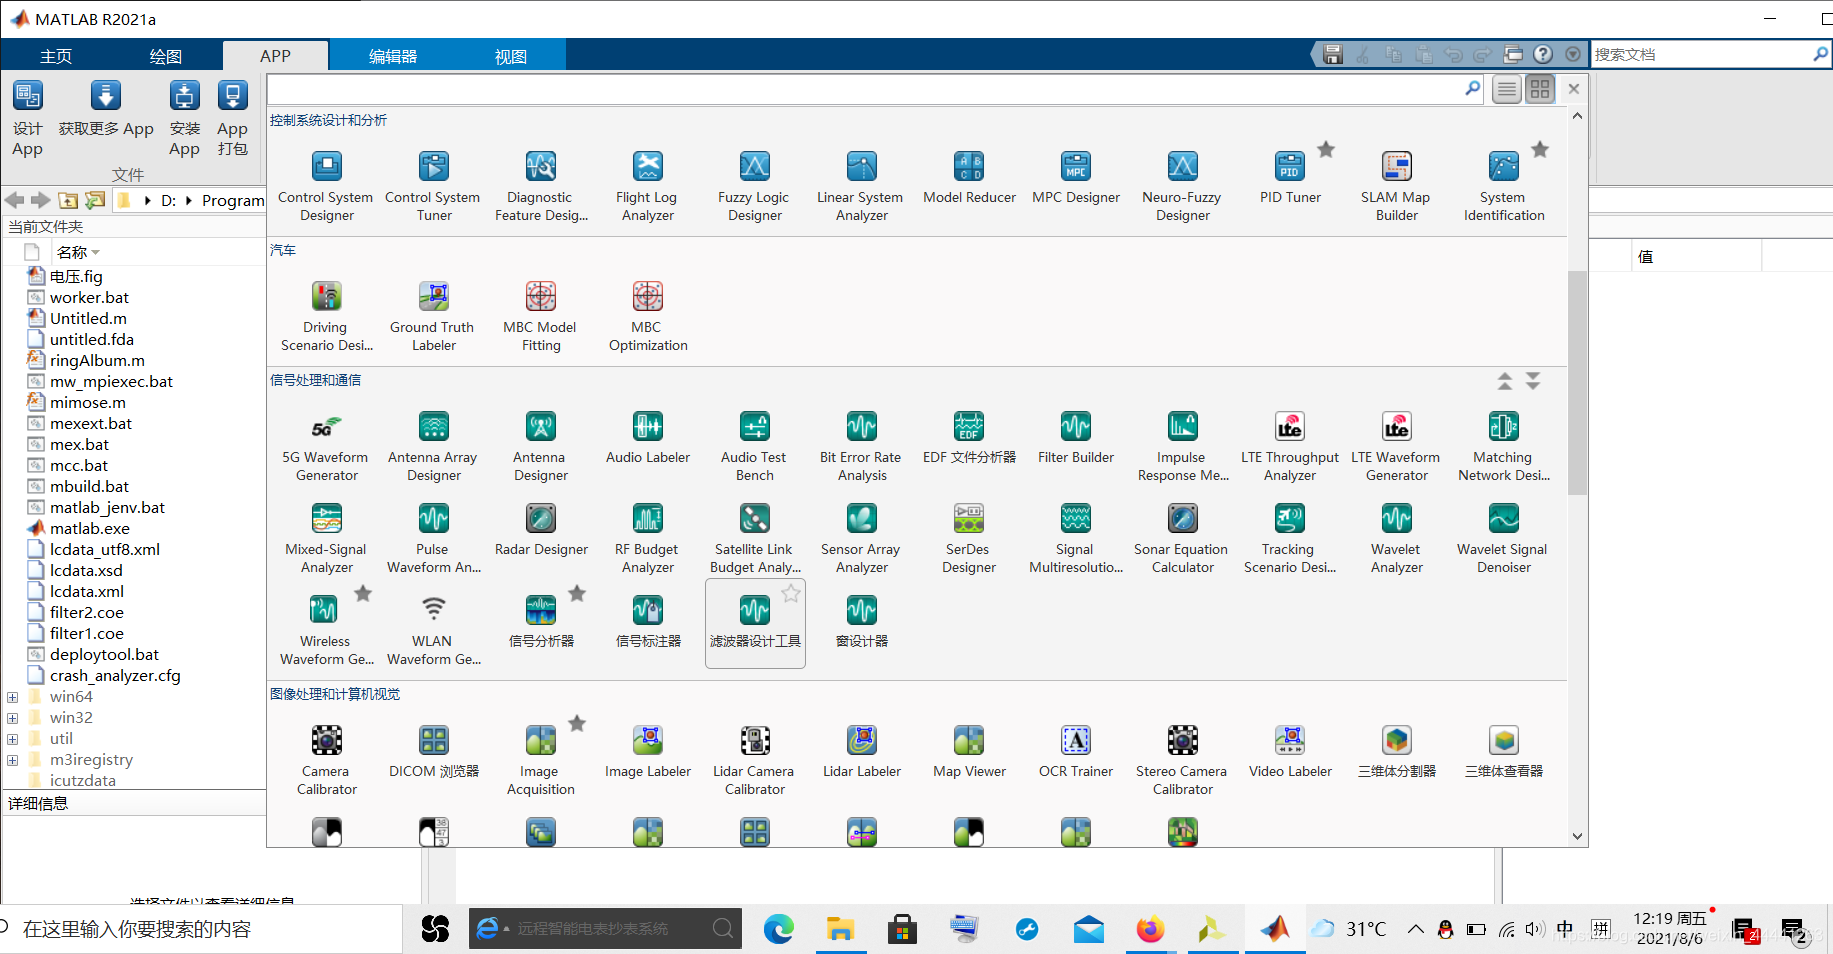Launch Filter Builder app
Image resolution: width=1833 pixels, height=954 pixels.
pyautogui.click(x=1076, y=438)
